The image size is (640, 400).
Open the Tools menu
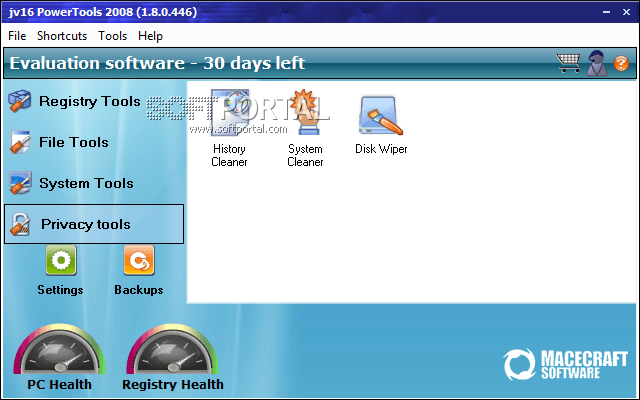(x=112, y=36)
